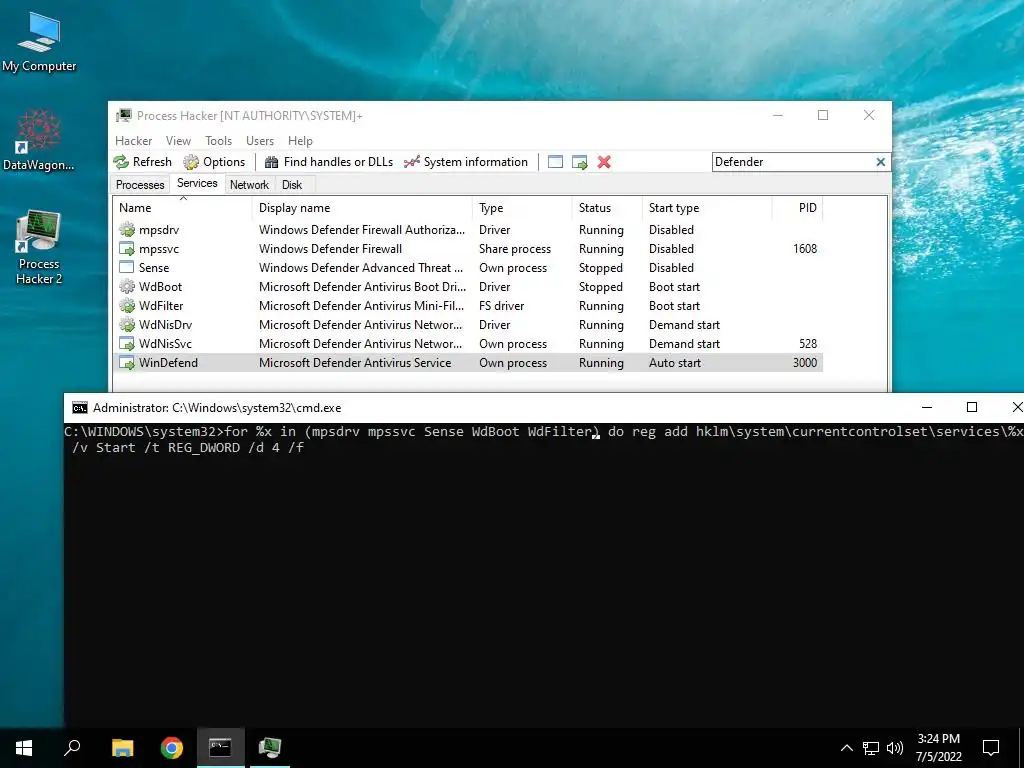Switch to the Network tab

click(249, 185)
